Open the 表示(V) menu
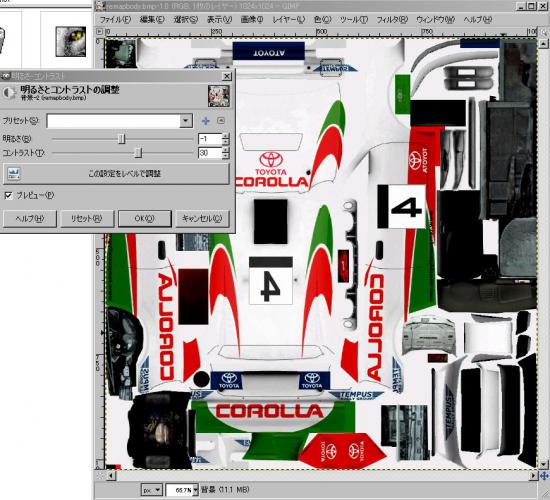Screen dimensions: 550x500 coord(219,20)
